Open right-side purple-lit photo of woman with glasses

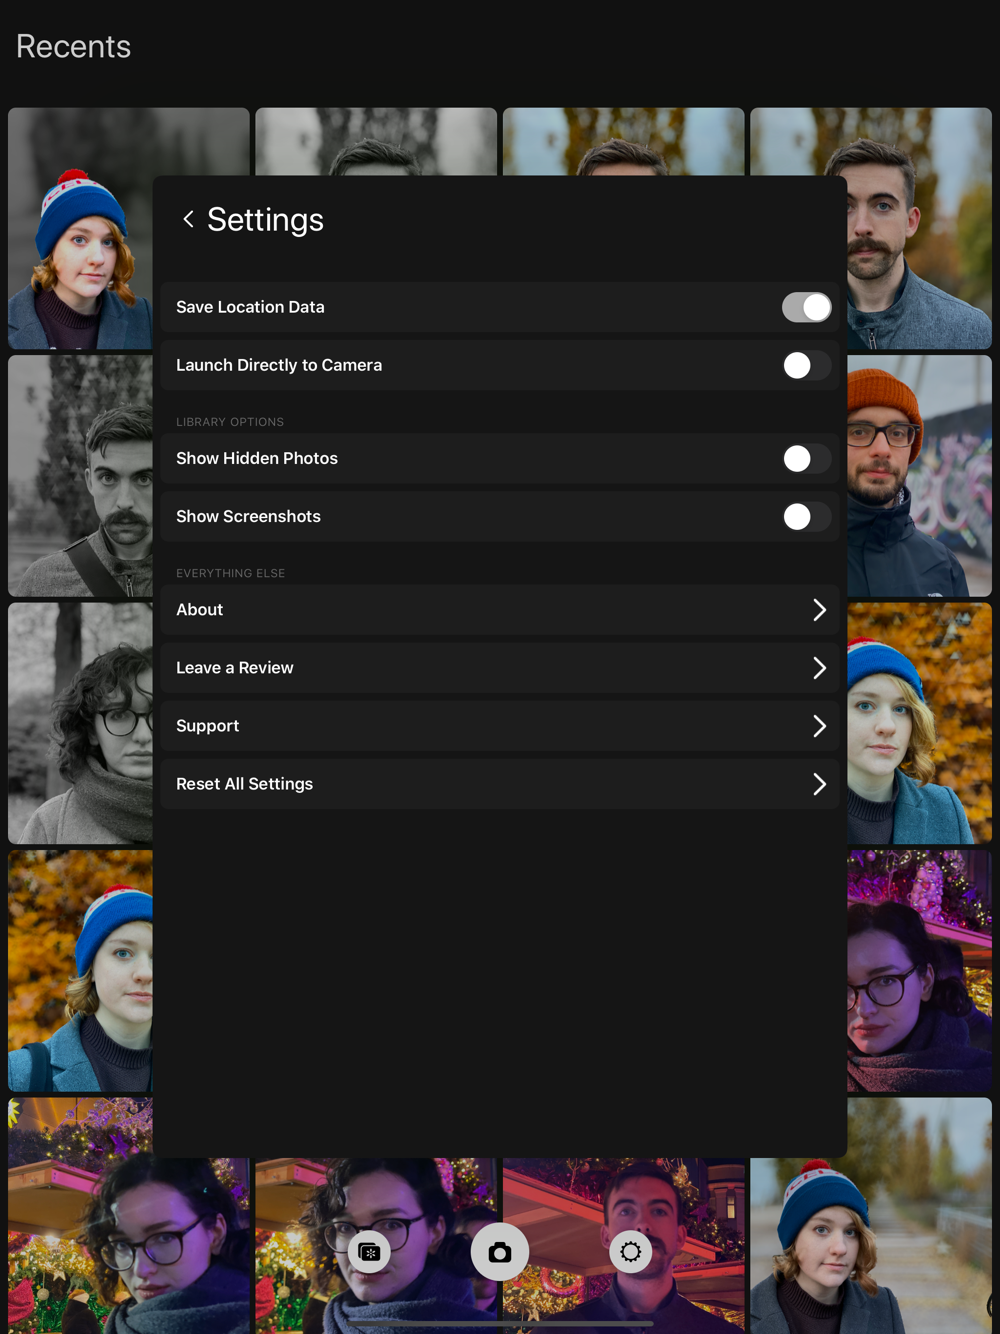[919, 971]
